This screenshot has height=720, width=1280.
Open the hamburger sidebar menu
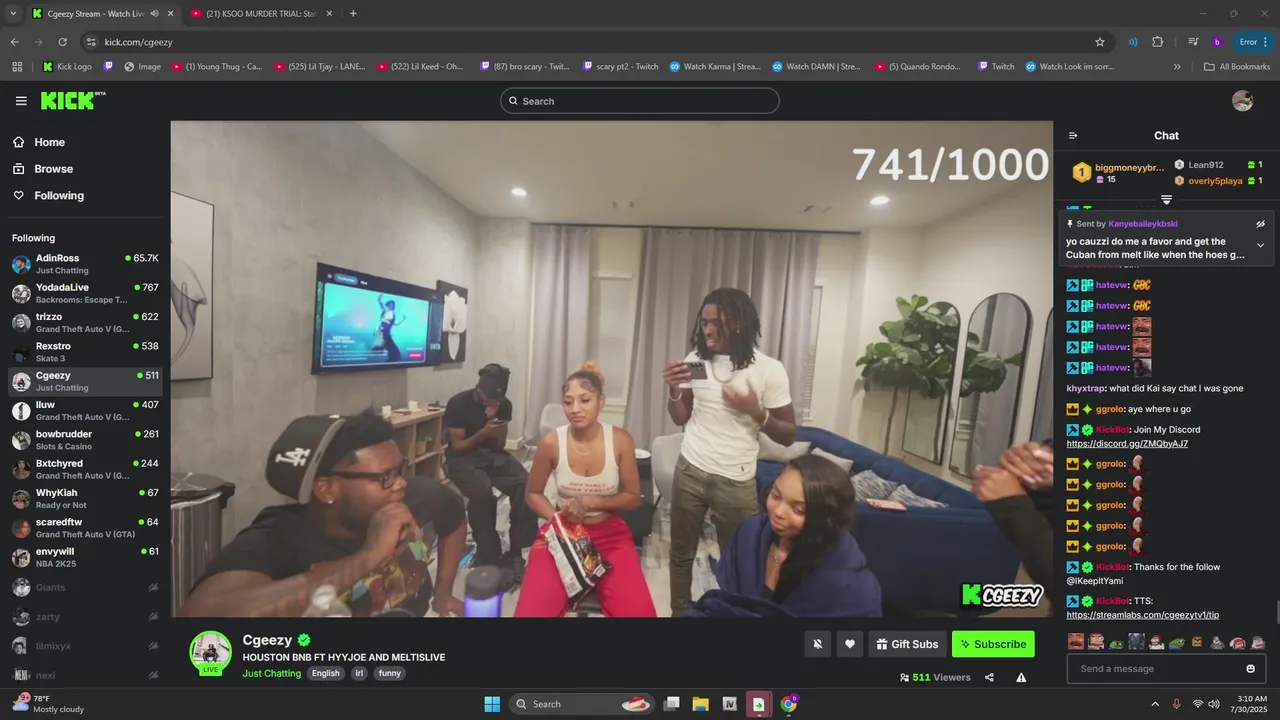tap(21, 101)
